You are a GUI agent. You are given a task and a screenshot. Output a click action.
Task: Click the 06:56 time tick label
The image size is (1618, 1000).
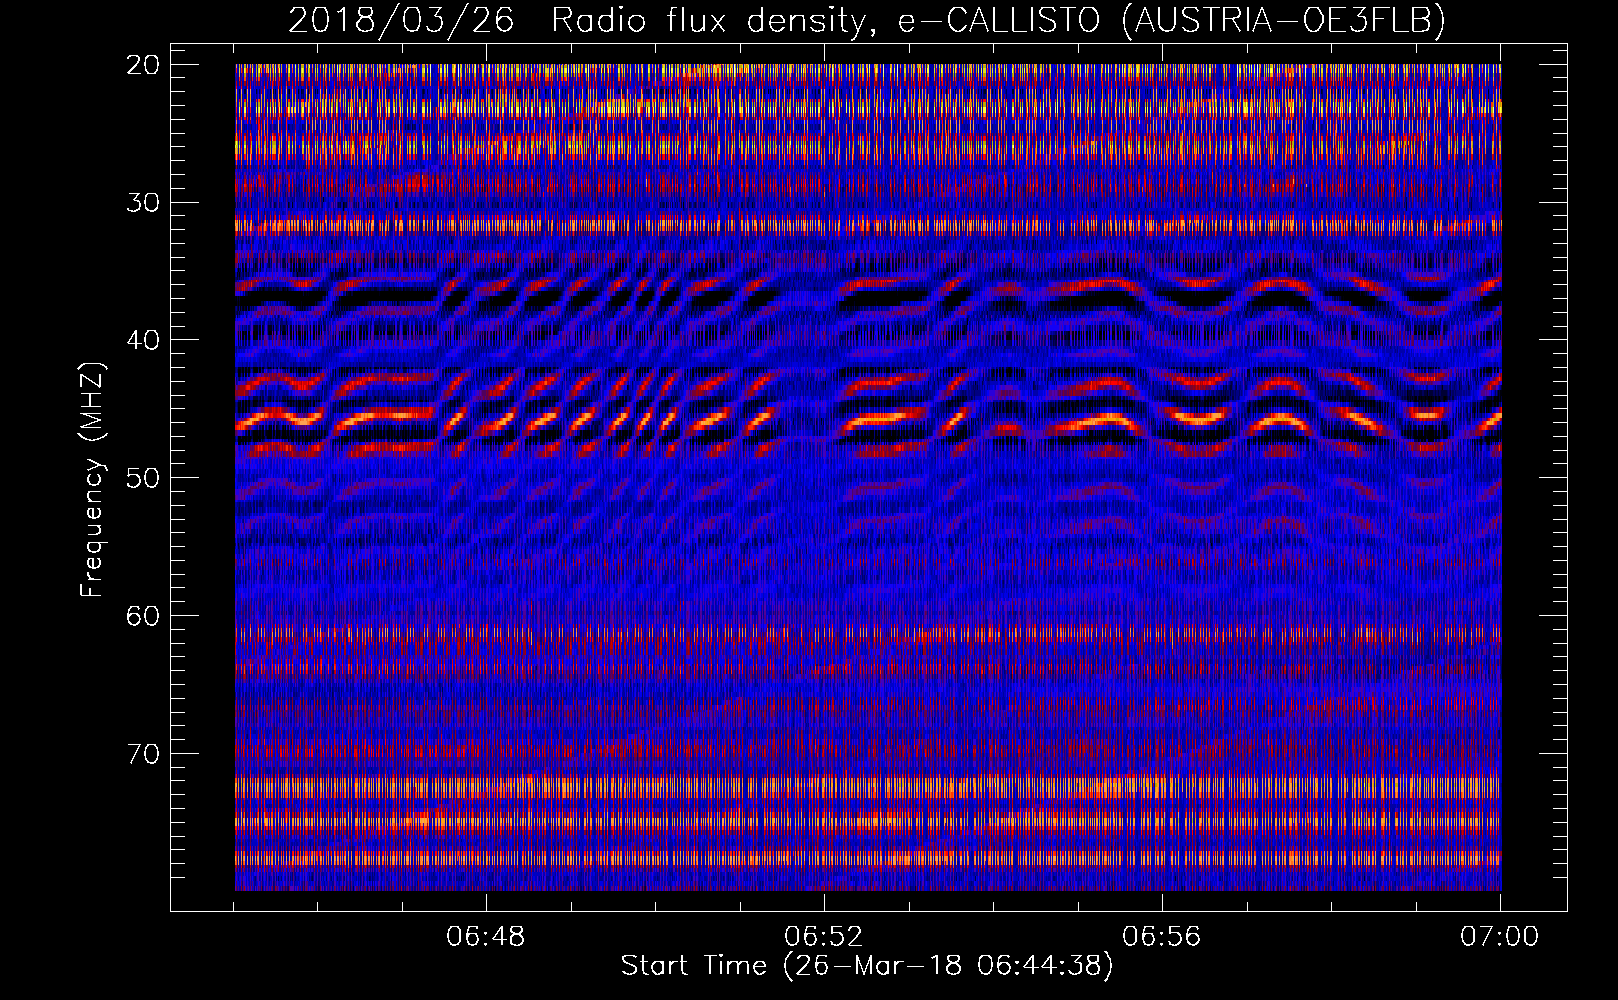tap(1162, 937)
